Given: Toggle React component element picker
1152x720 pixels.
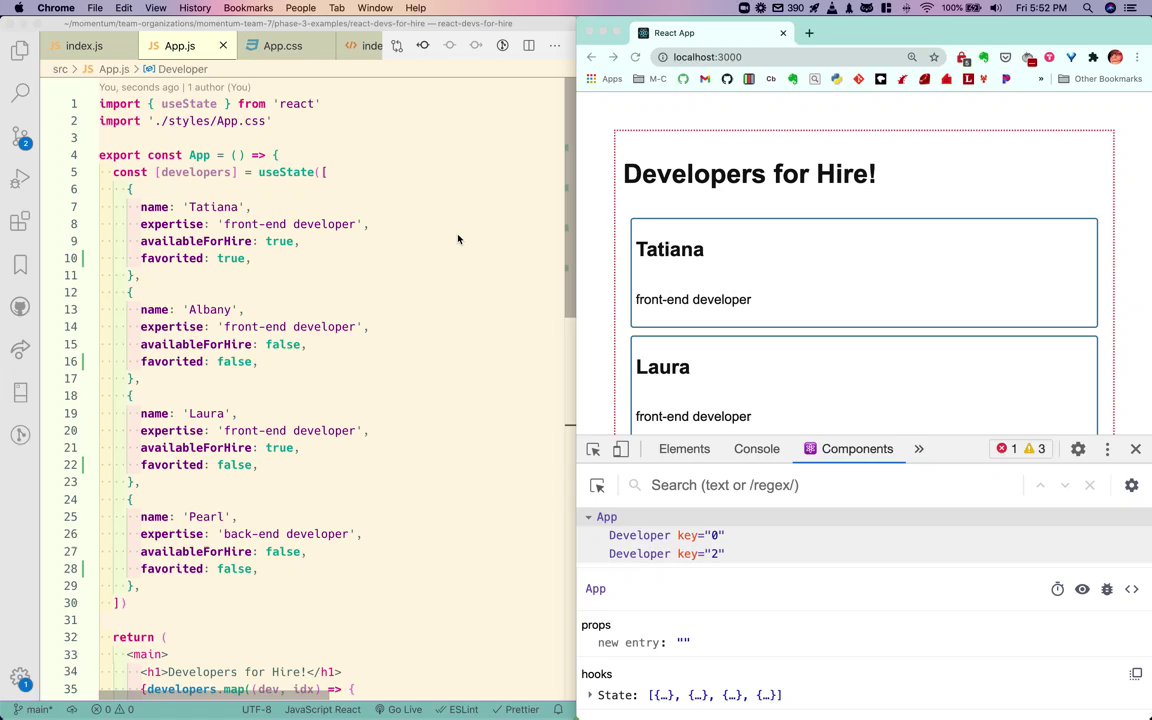Looking at the screenshot, I should coord(597,485).
